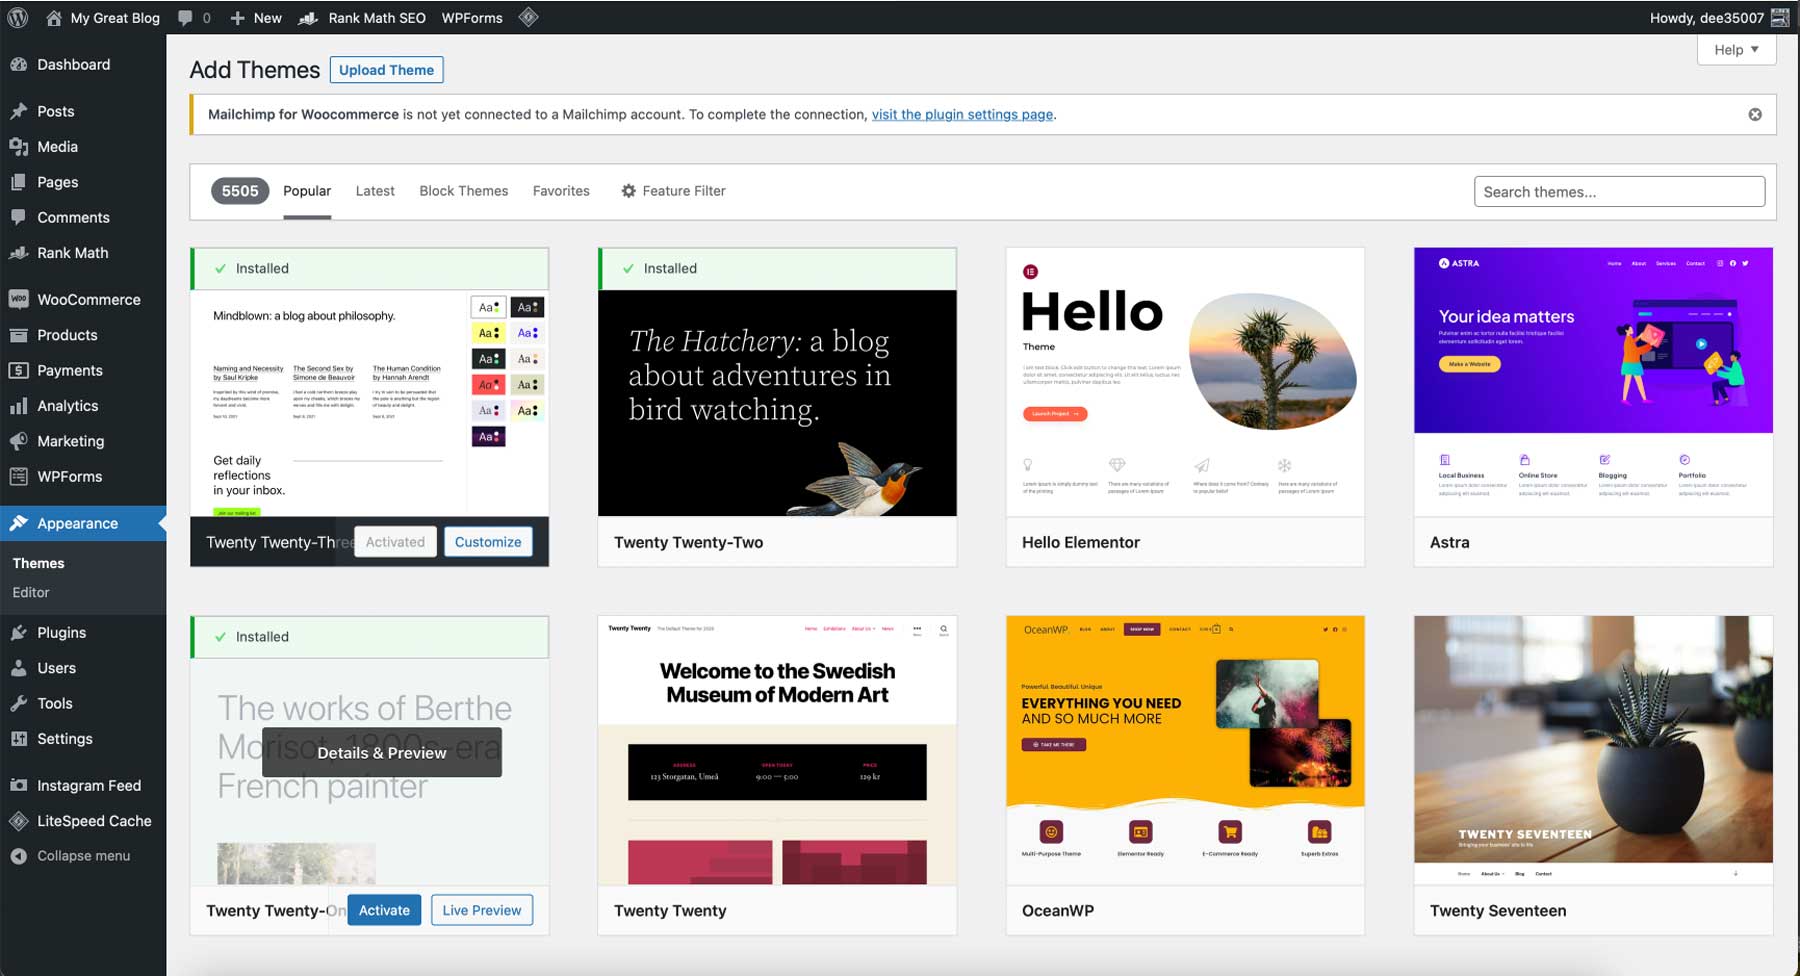
Task: Click the Appearance paintbrush icon
Action: click(x=18, y=523)
